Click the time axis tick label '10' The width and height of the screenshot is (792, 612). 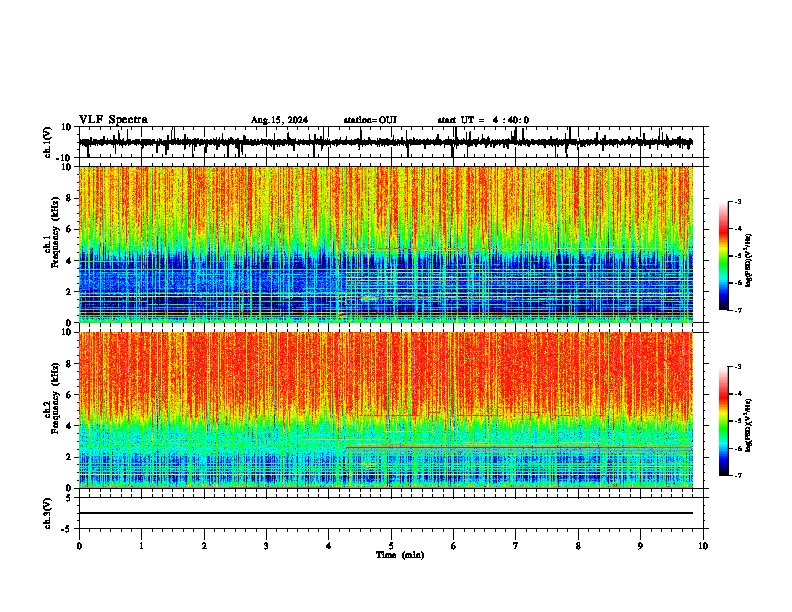point(703,546)
